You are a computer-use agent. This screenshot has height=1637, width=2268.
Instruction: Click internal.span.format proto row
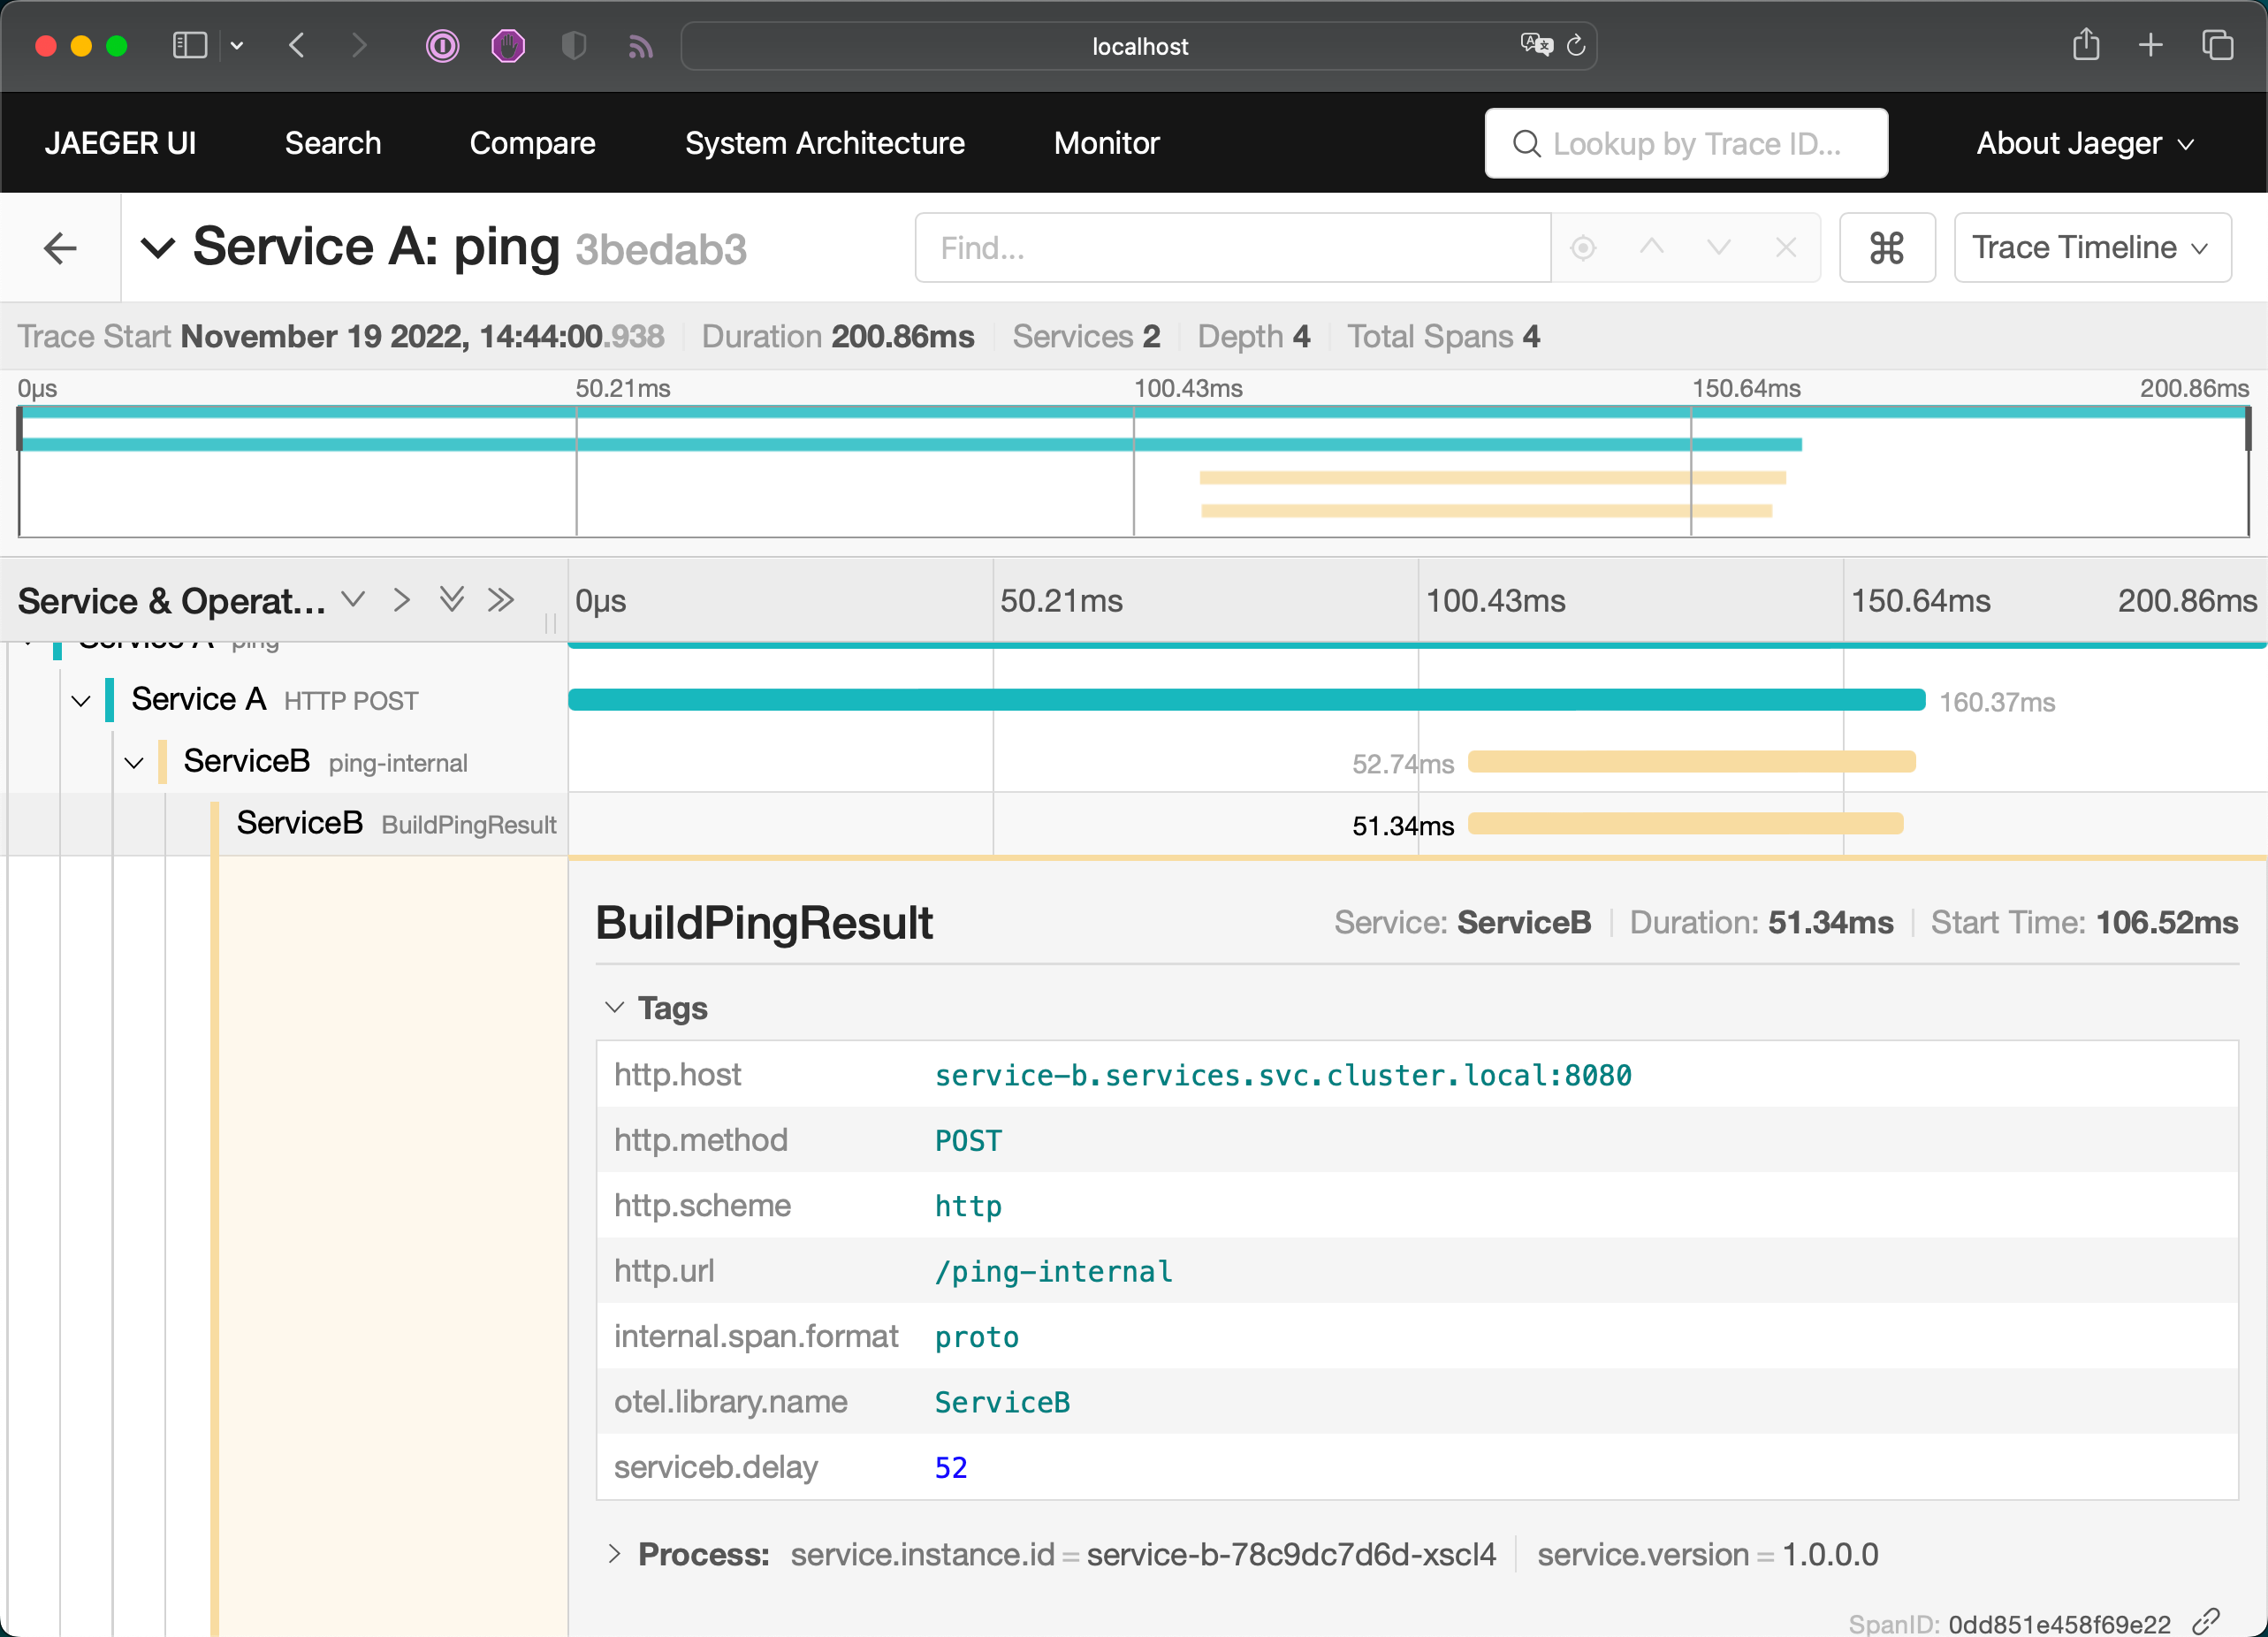pyautogui.click(x=1416, y=1336)
